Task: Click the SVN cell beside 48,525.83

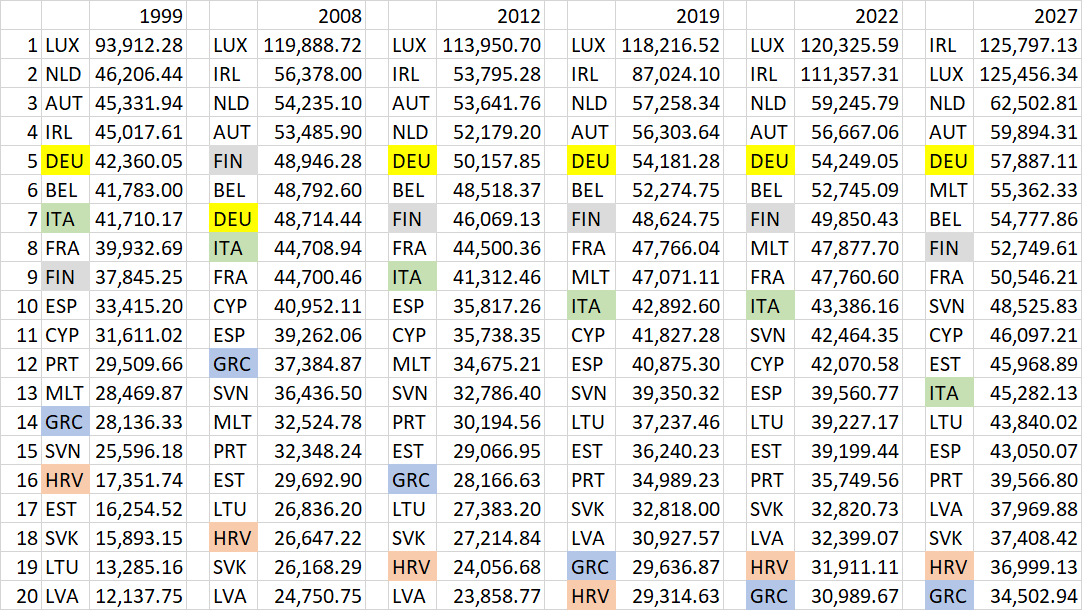Action: point(950,306)
